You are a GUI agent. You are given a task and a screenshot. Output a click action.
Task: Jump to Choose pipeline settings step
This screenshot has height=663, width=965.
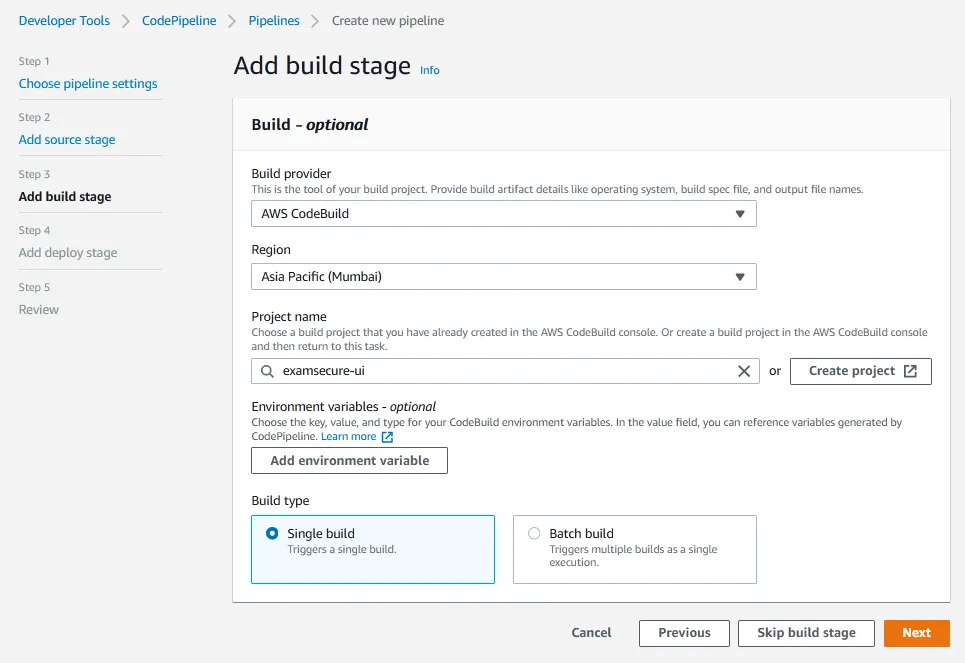coord(88,84)
